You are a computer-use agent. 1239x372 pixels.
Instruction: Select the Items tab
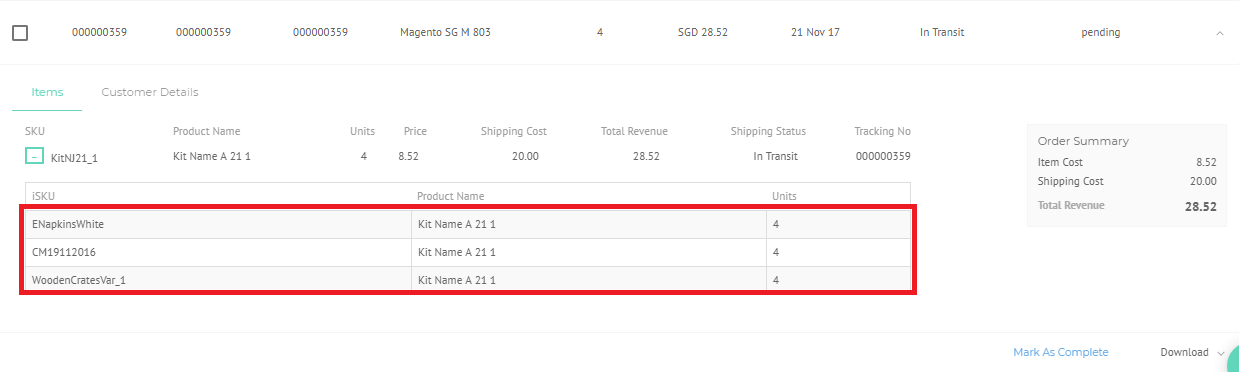47,92
